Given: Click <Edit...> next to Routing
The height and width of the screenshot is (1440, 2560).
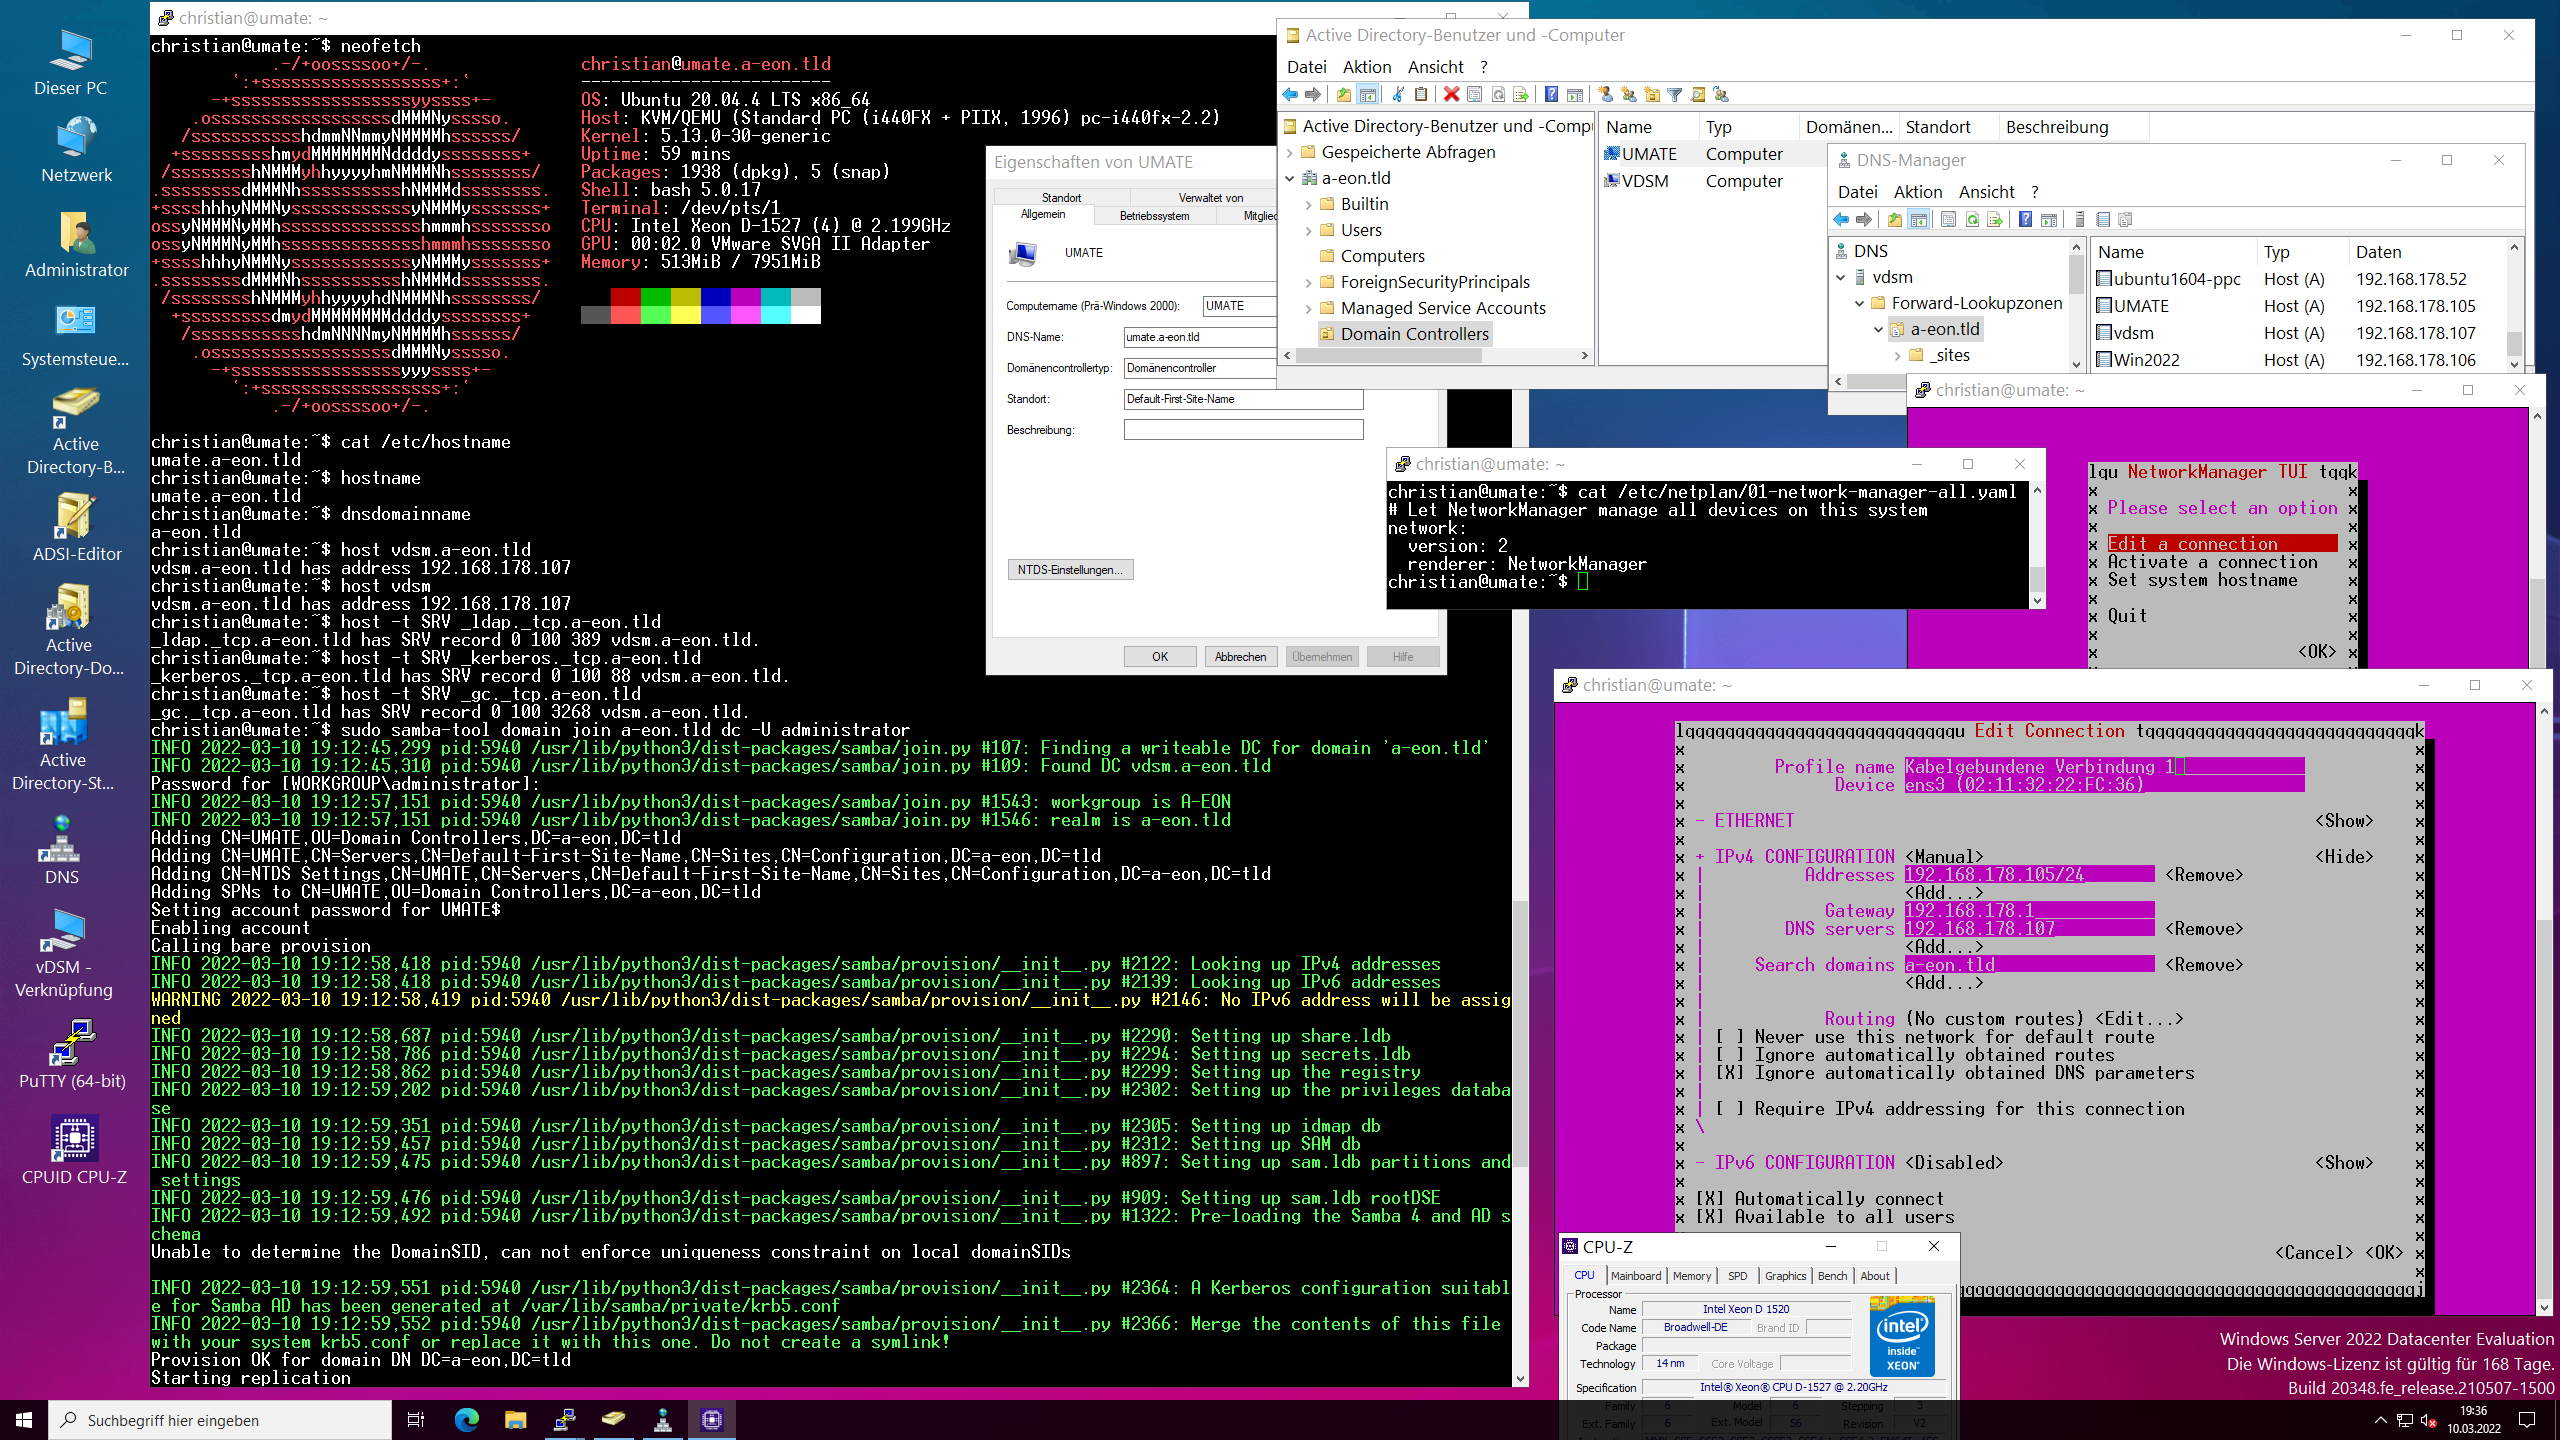Looking at the screenshot, I should point(2139,1019).
